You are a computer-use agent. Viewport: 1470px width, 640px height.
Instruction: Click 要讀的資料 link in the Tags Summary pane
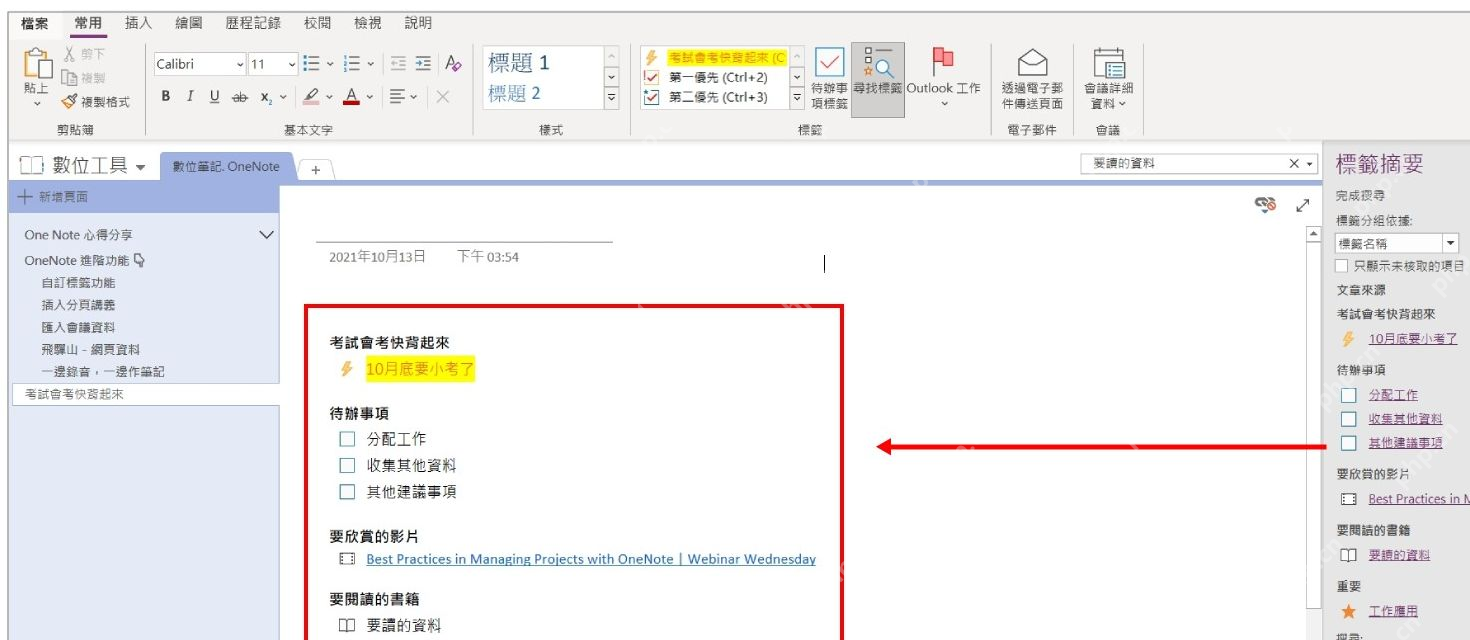(1399, 555)
